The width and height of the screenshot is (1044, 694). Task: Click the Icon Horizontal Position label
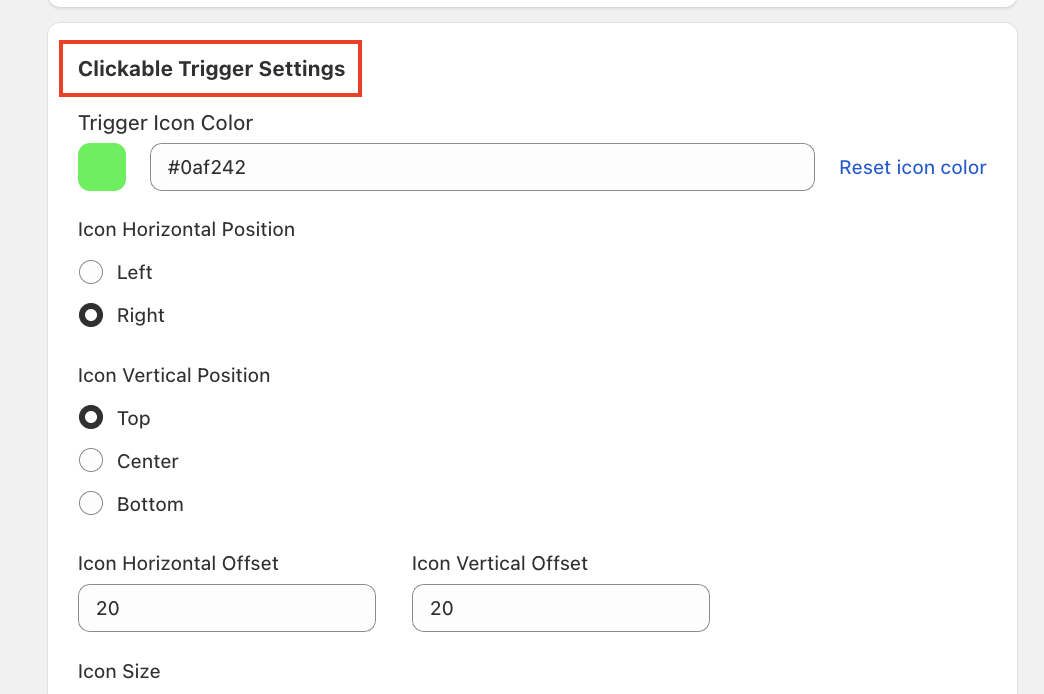point(186,229)
